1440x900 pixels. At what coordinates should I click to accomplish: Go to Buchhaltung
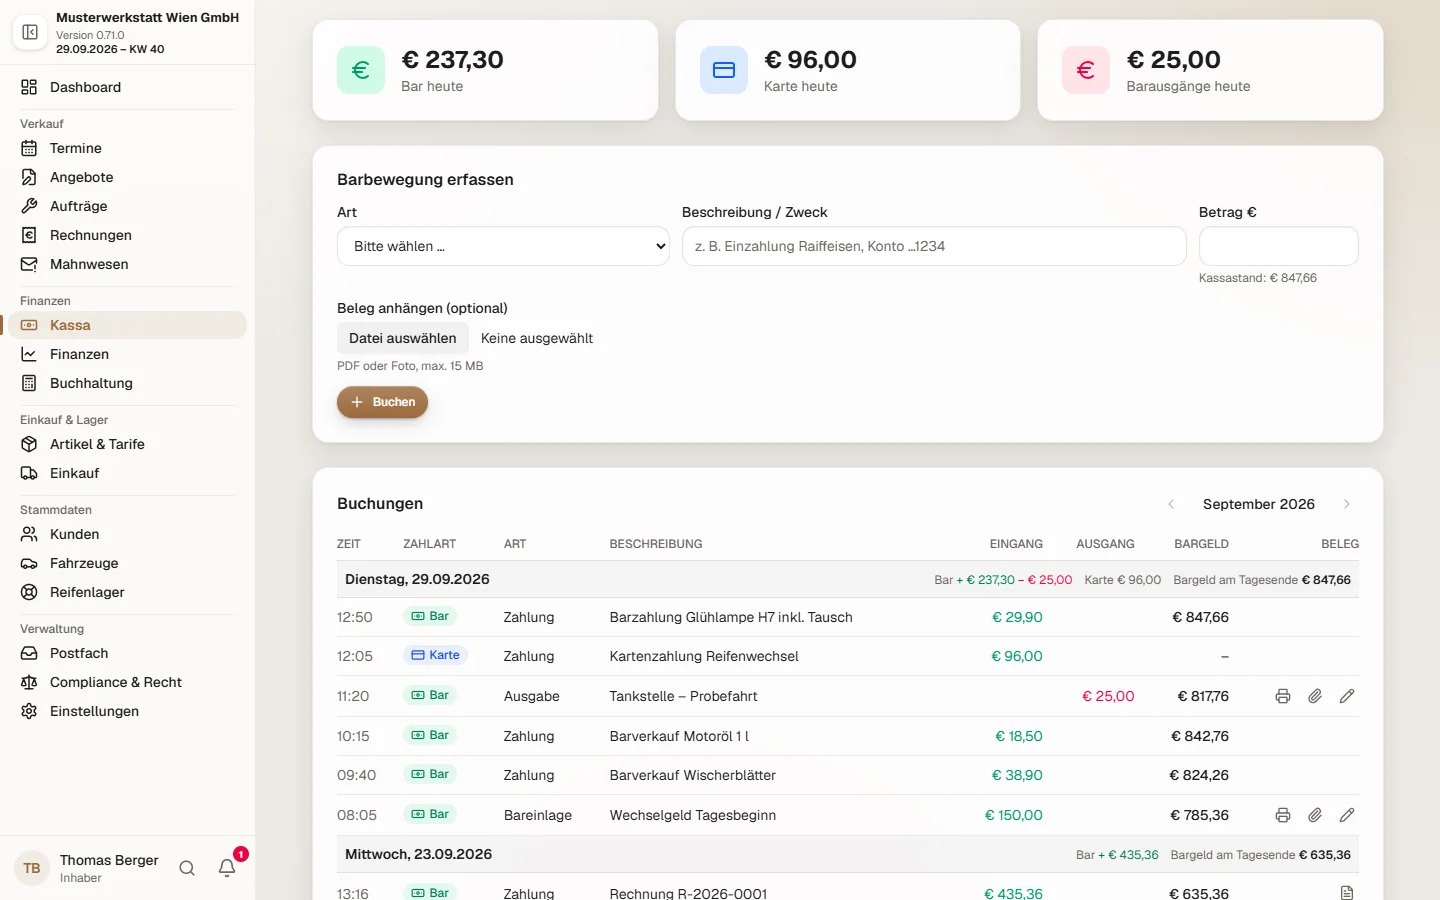pos(127,383)
